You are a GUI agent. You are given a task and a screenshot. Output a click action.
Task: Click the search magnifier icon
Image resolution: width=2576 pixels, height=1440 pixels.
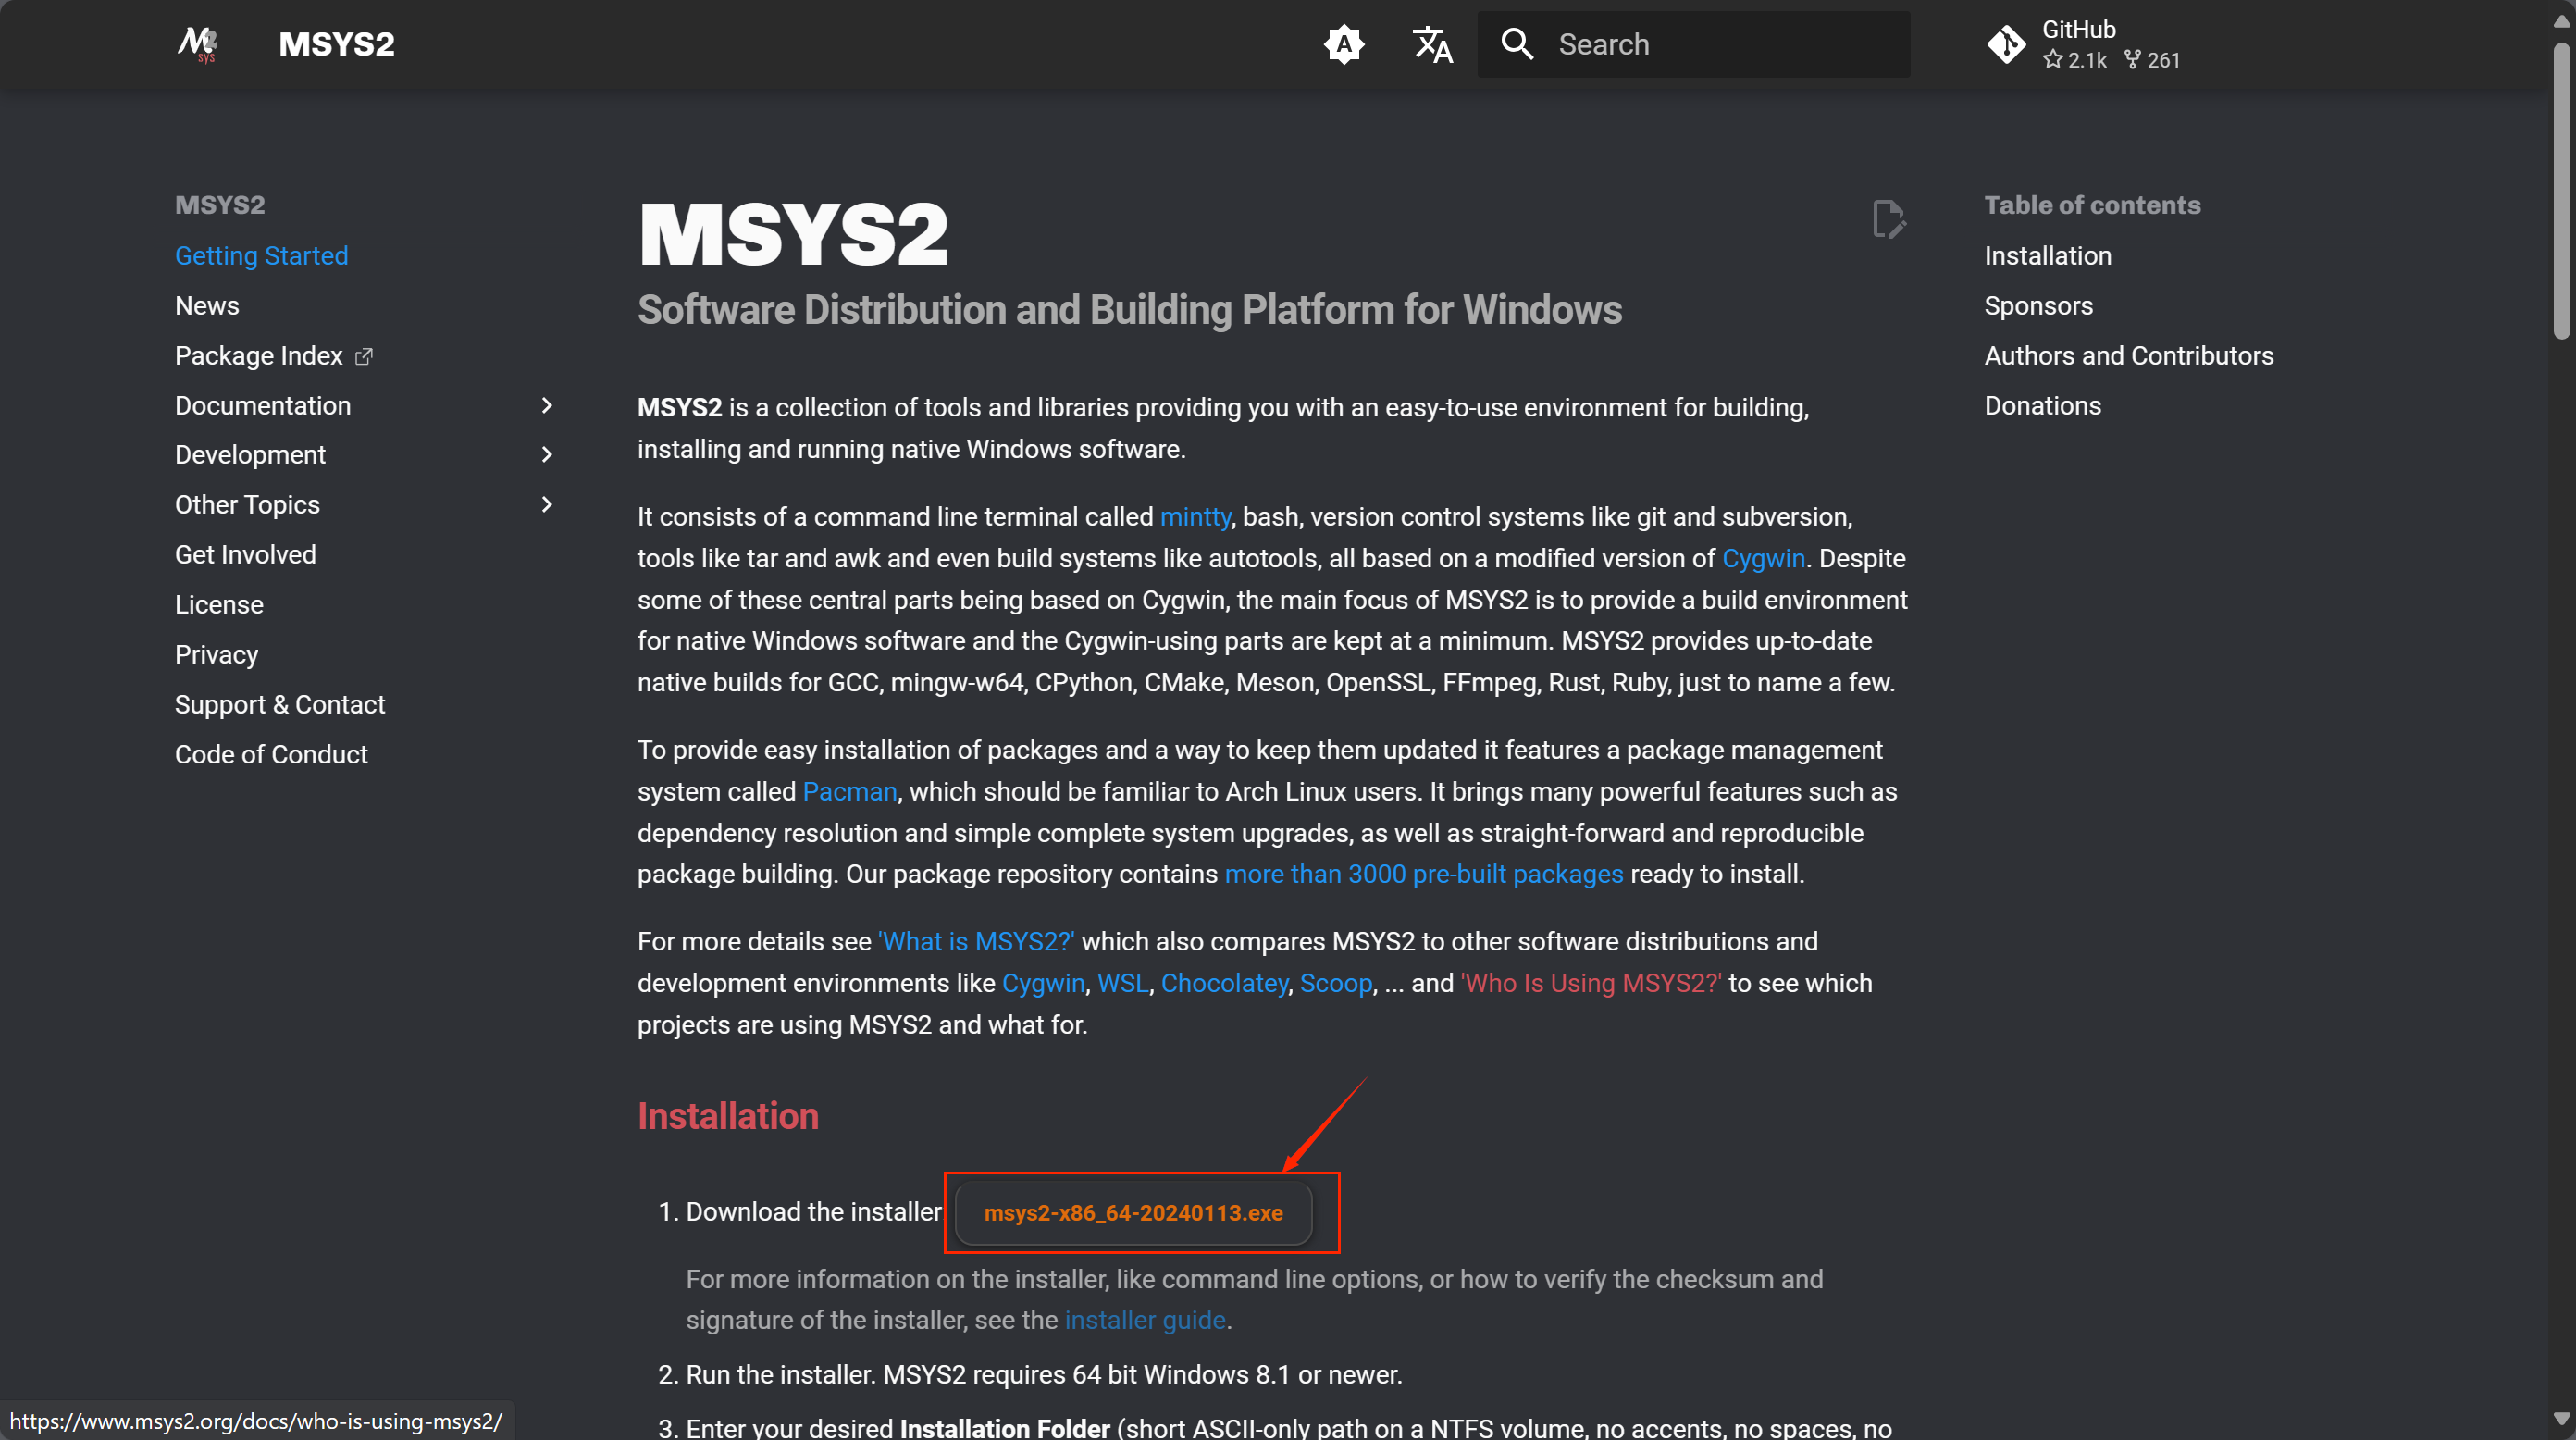point(1516,44)
